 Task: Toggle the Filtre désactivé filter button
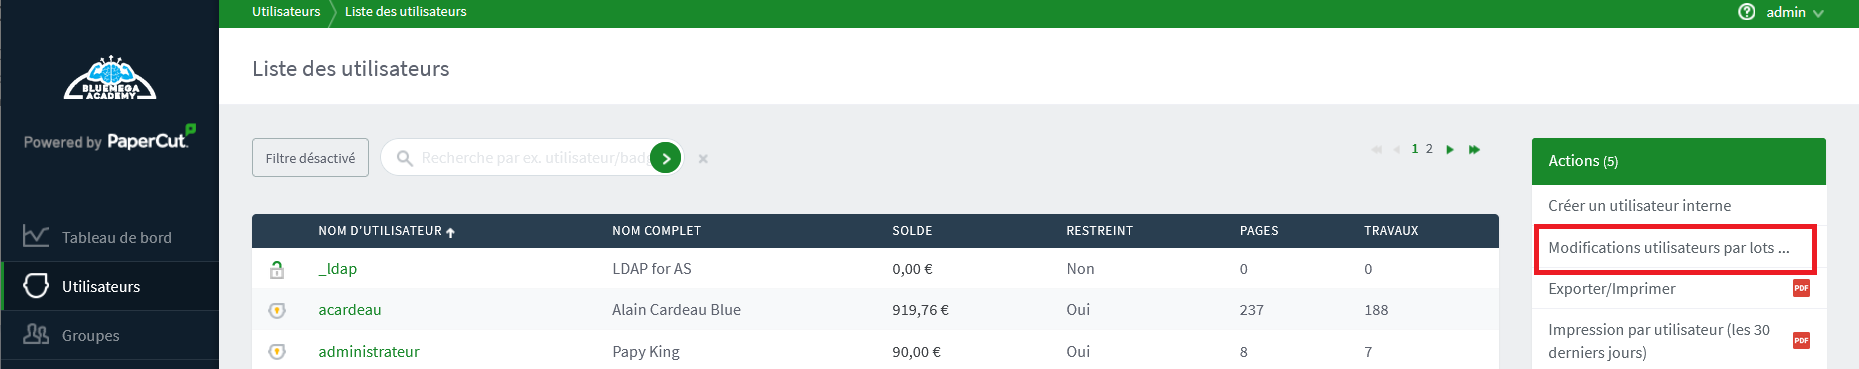[310, 158]
